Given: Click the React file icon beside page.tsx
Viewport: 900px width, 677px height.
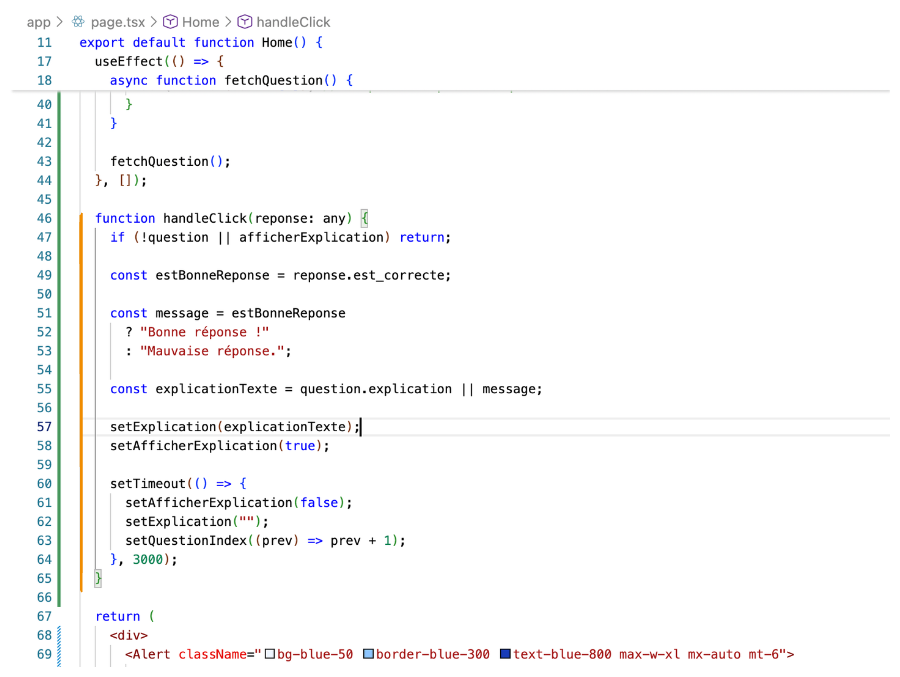Looking at the screenshot, I should coord(78,22).
